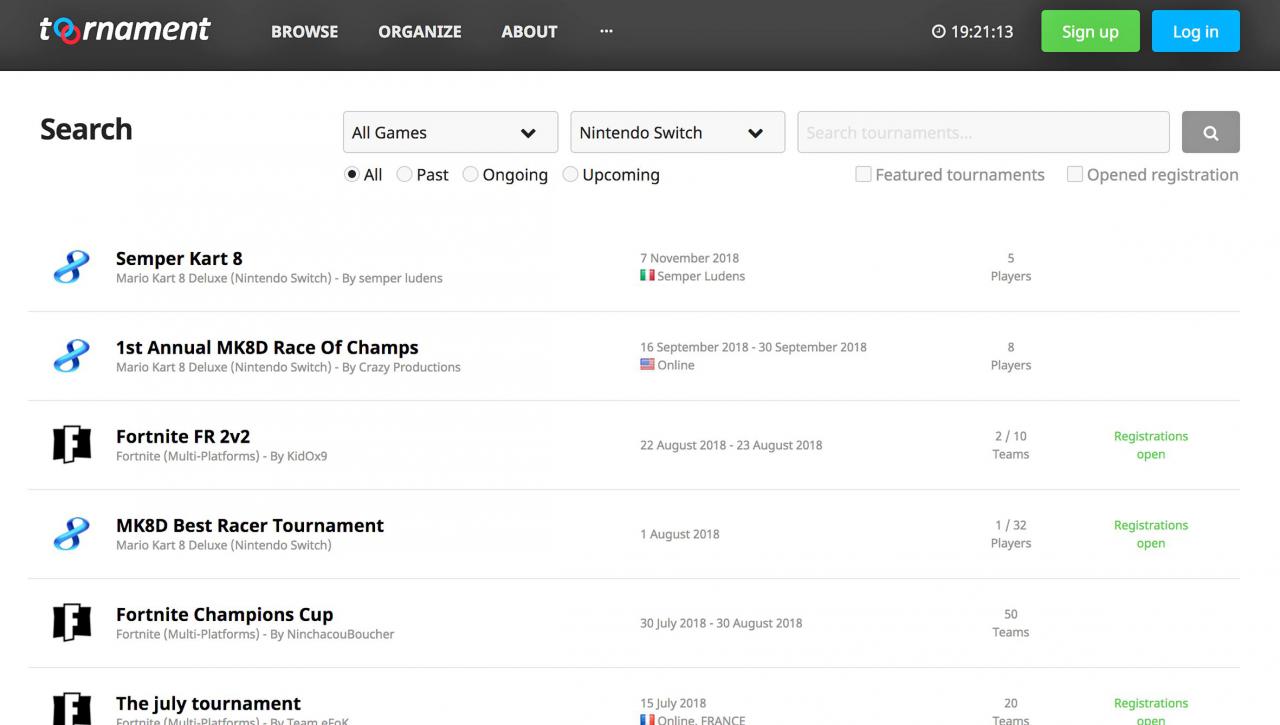The width and height of the screenshot is (1280, 725).
Task: Click the 8 Players count
Action: click(x=1011, y=356)
